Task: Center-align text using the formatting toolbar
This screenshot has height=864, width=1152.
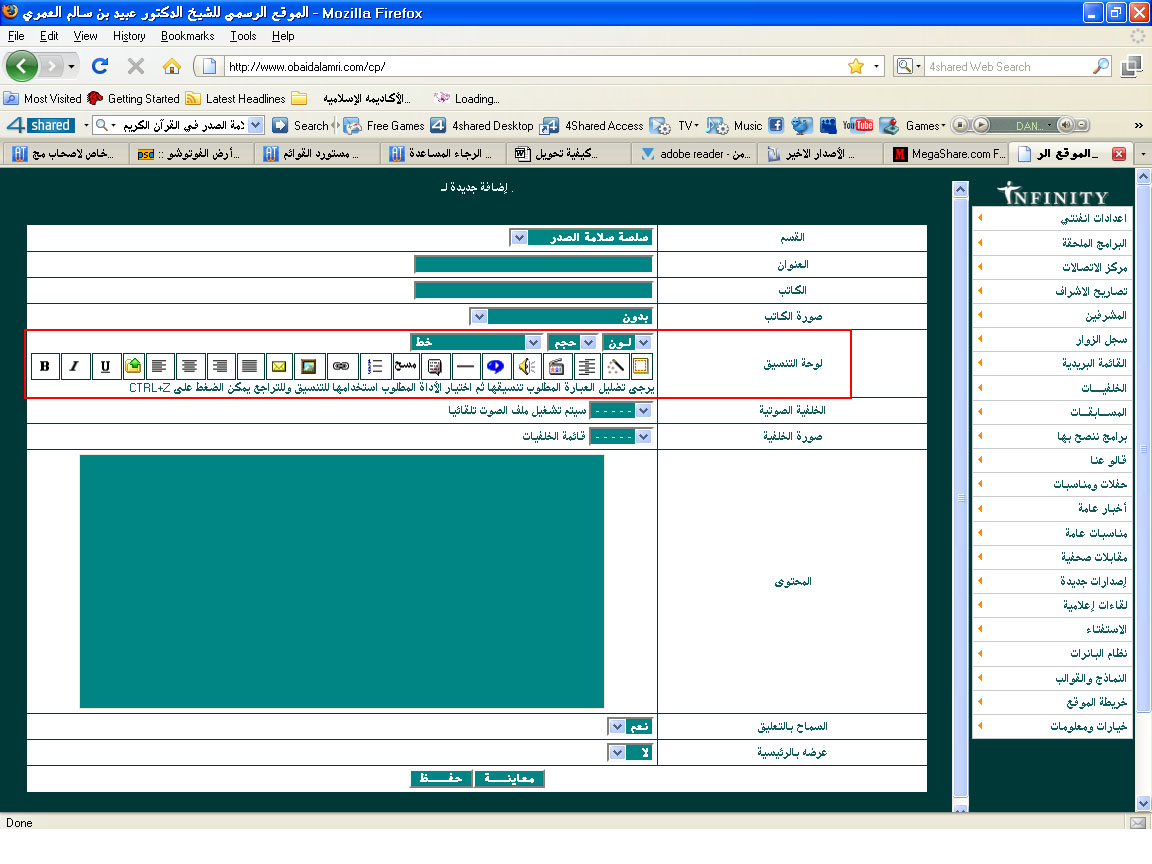Action: click(x=189, y=366)
